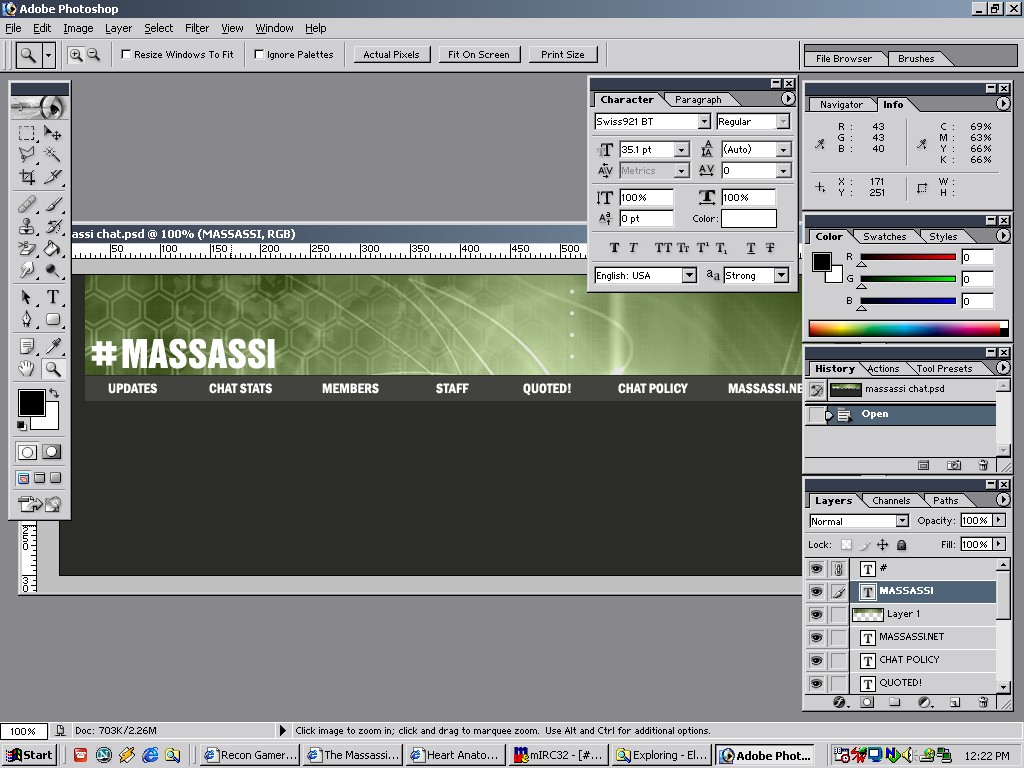The width and height of the screenshot is (1024, 768).
Task: Select the Rectangular Marquee tool
Action: point(27,133)
